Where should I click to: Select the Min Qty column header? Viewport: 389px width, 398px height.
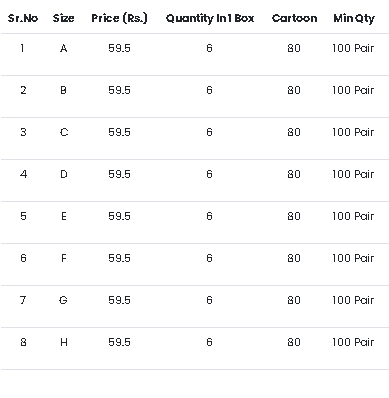coord(354,18)
